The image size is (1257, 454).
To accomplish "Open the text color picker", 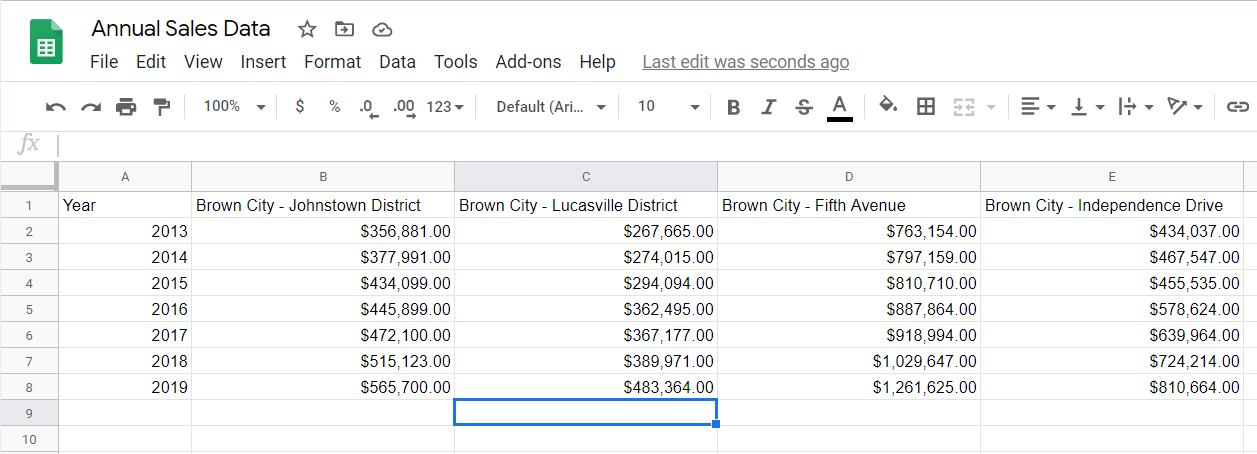I will tap(840, 107).
